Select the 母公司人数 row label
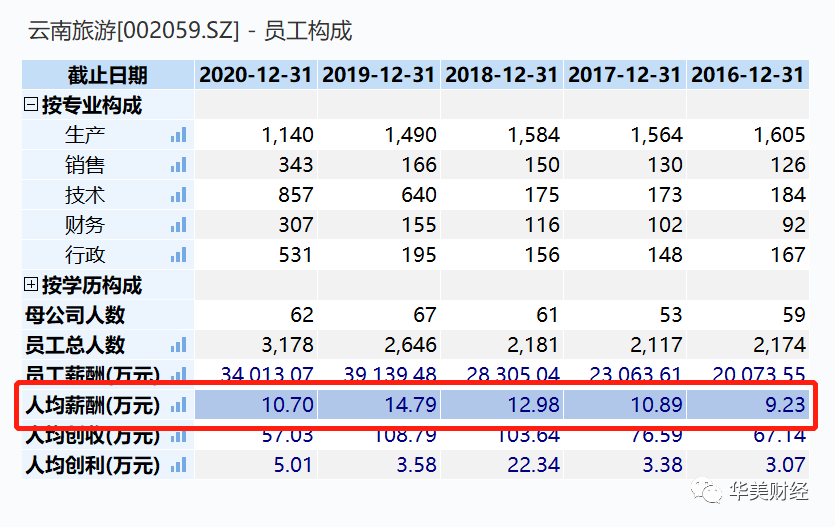 point(75,315)
